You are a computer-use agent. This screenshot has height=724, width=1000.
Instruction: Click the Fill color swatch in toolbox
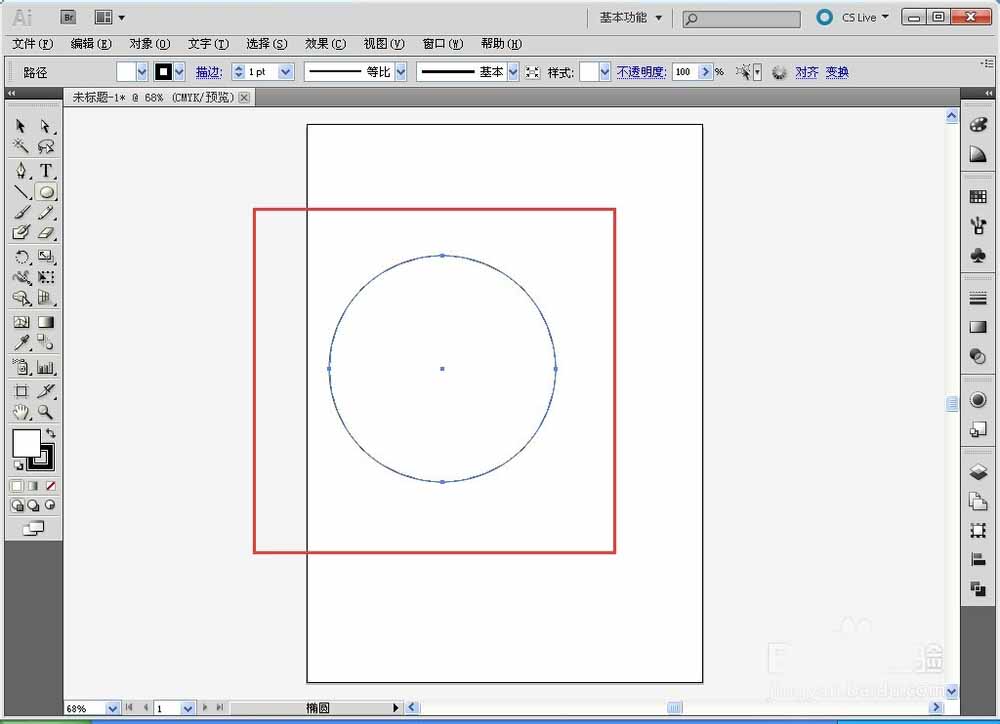(x=25, y=443)
